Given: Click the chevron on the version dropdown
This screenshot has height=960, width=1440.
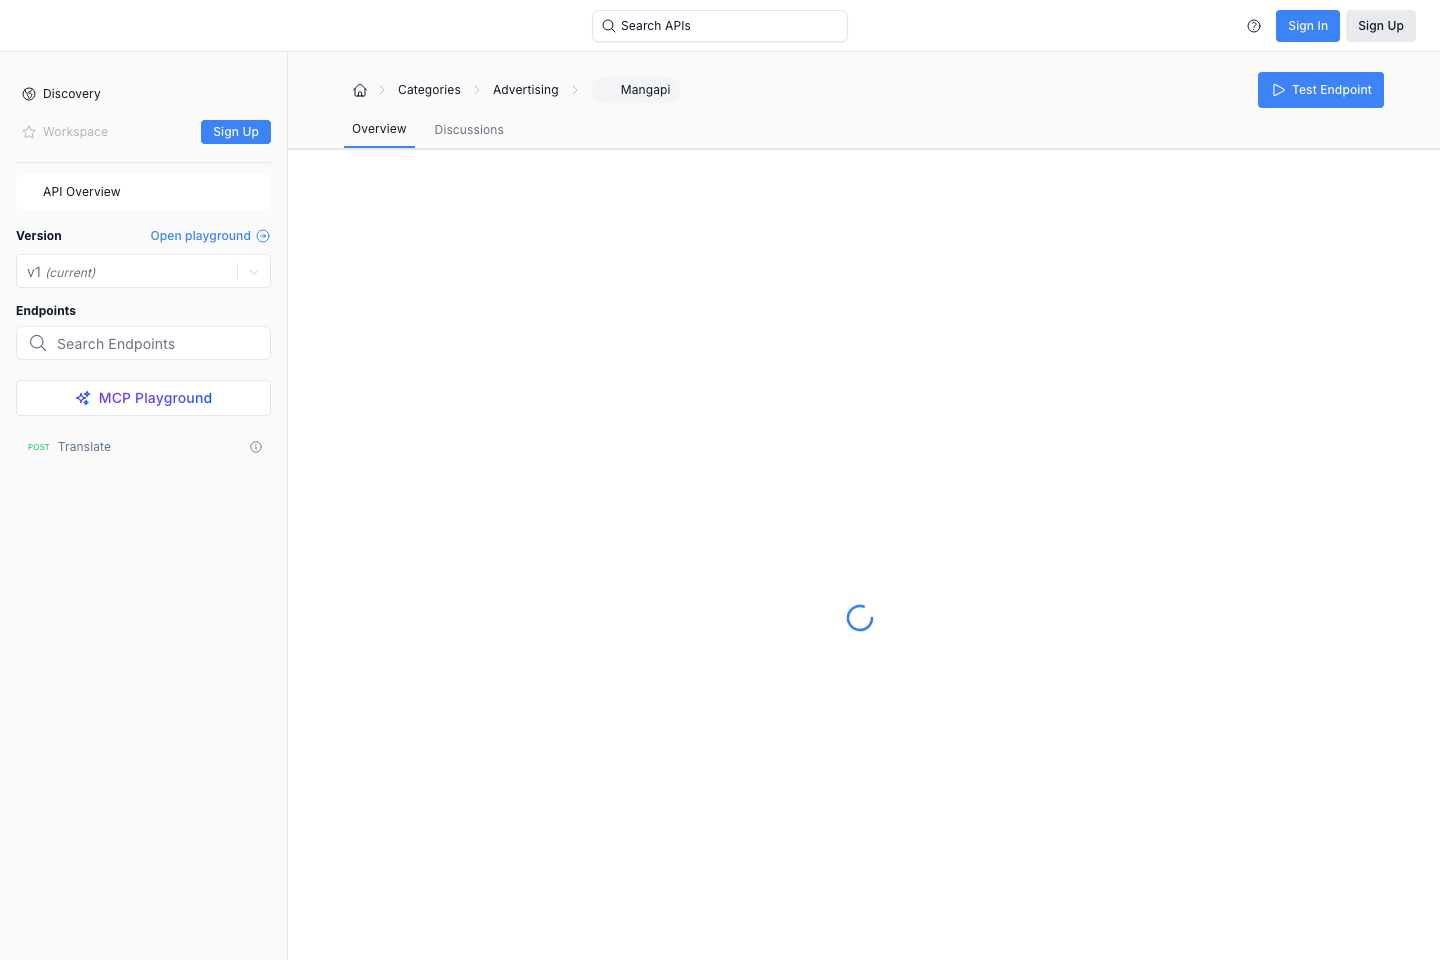Looking at the screenshot, I should coord(253,271).
